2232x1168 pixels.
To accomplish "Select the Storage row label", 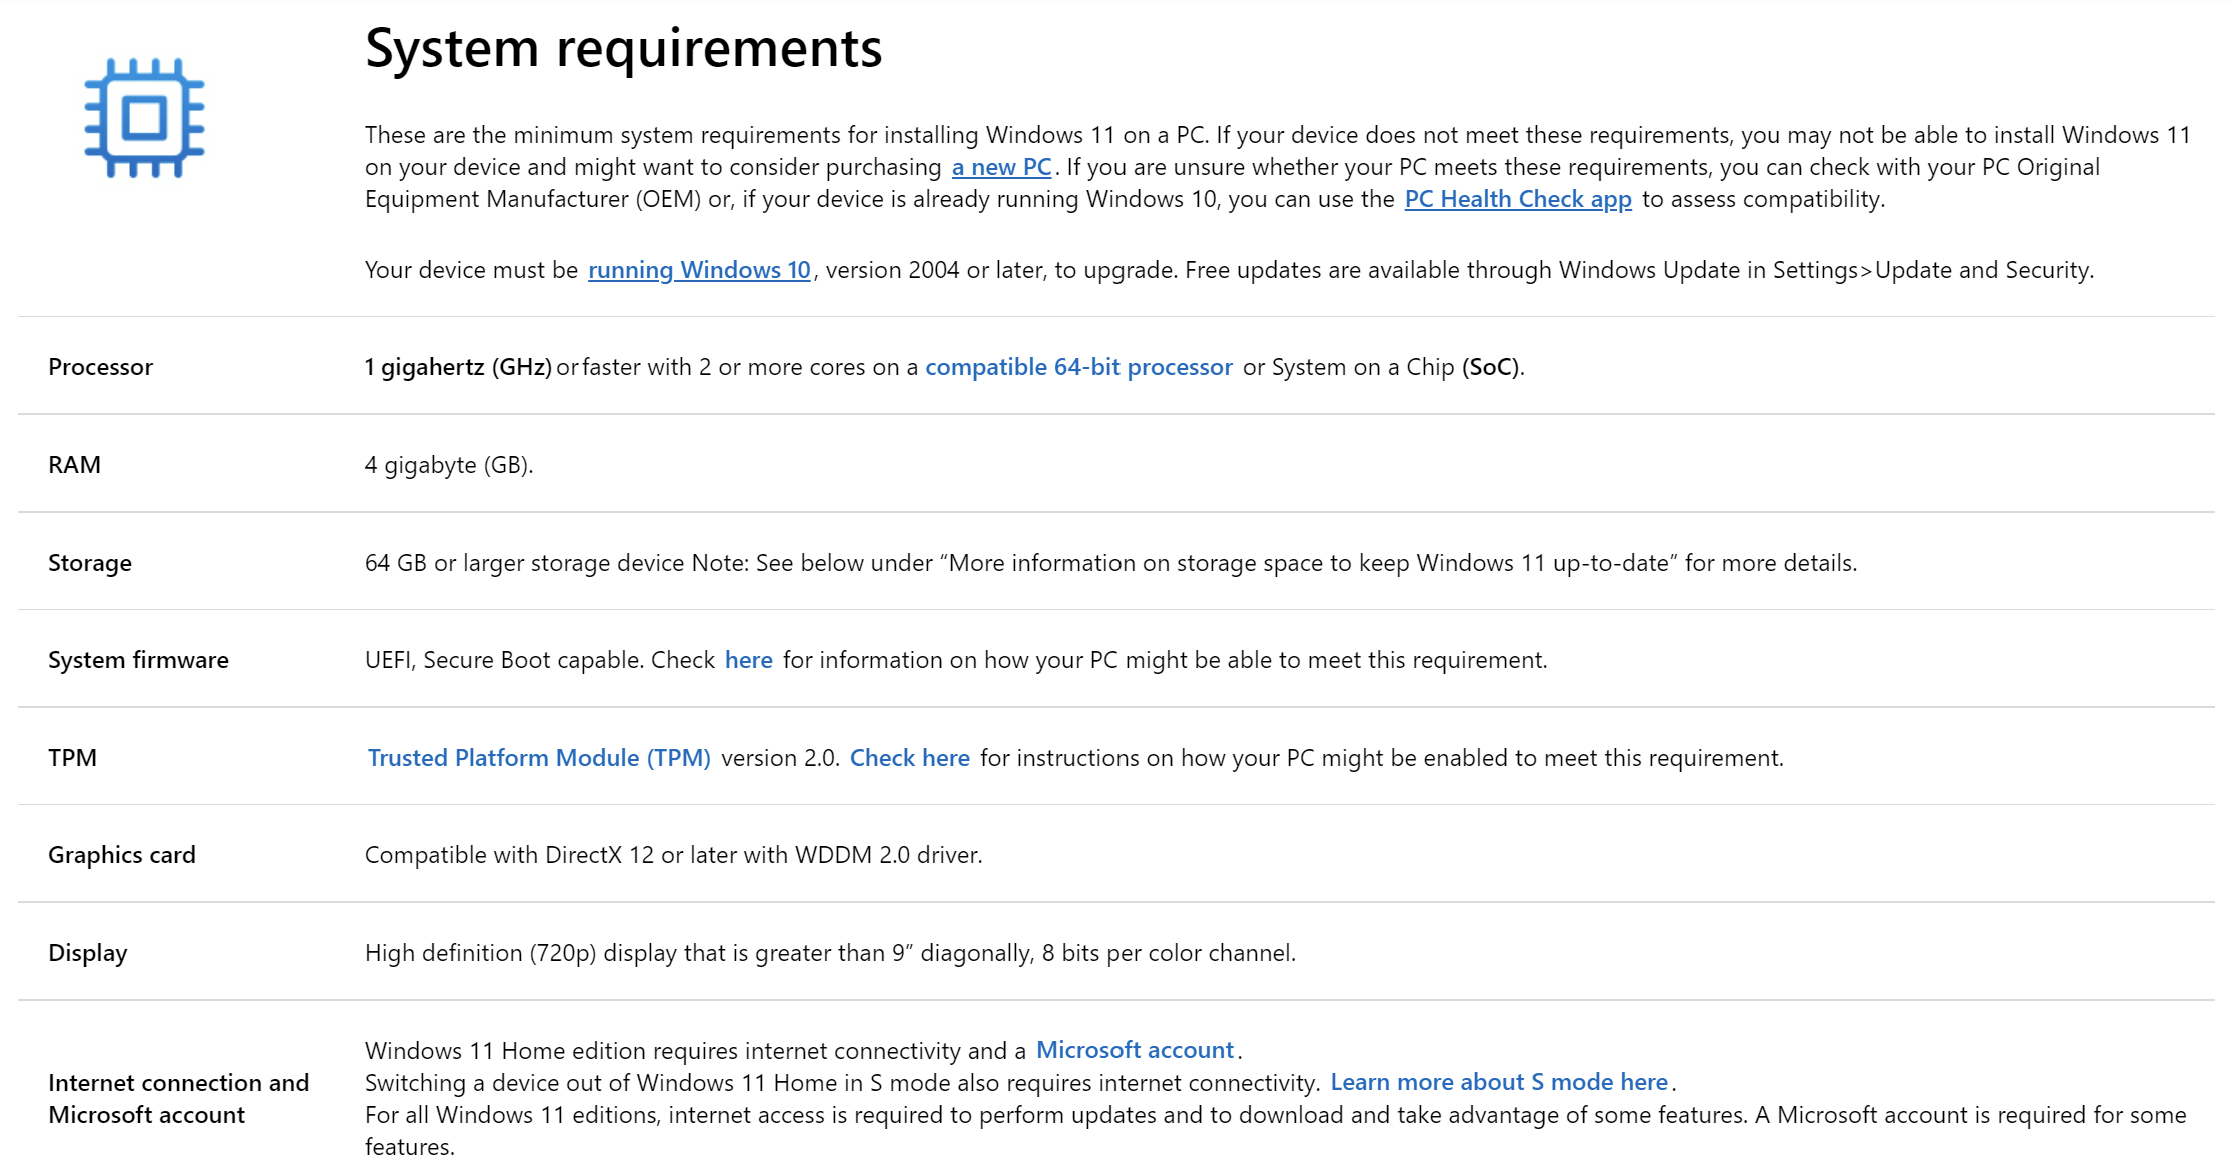I will (90, 563).
